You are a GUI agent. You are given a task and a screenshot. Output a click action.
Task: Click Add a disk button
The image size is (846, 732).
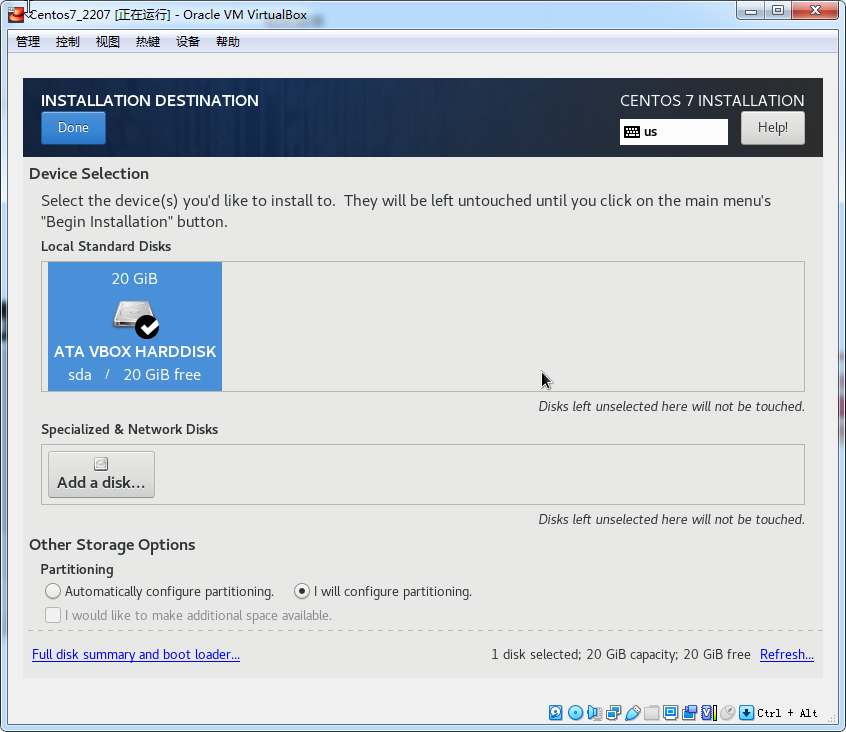tap(101, 474)
